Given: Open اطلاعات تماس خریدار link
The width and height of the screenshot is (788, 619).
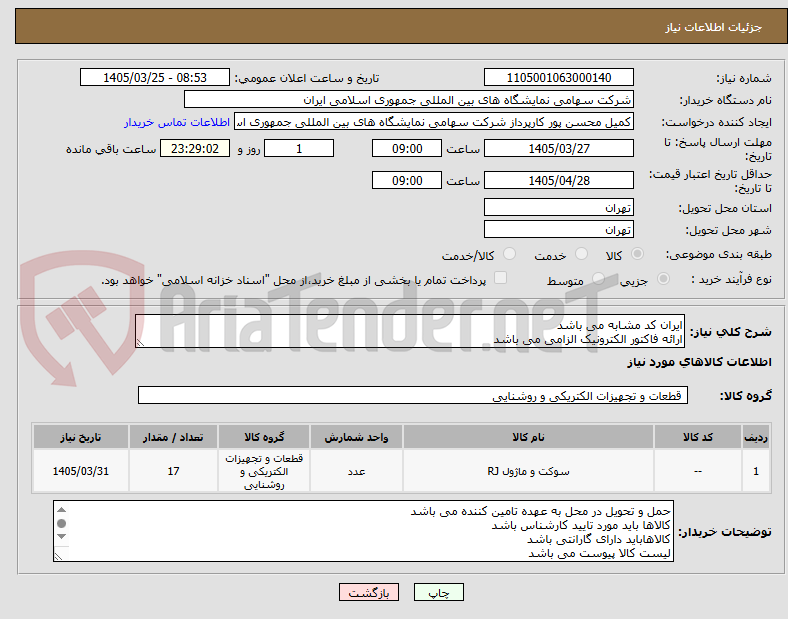Looking at the screenshot, I should tap(177, 122).
